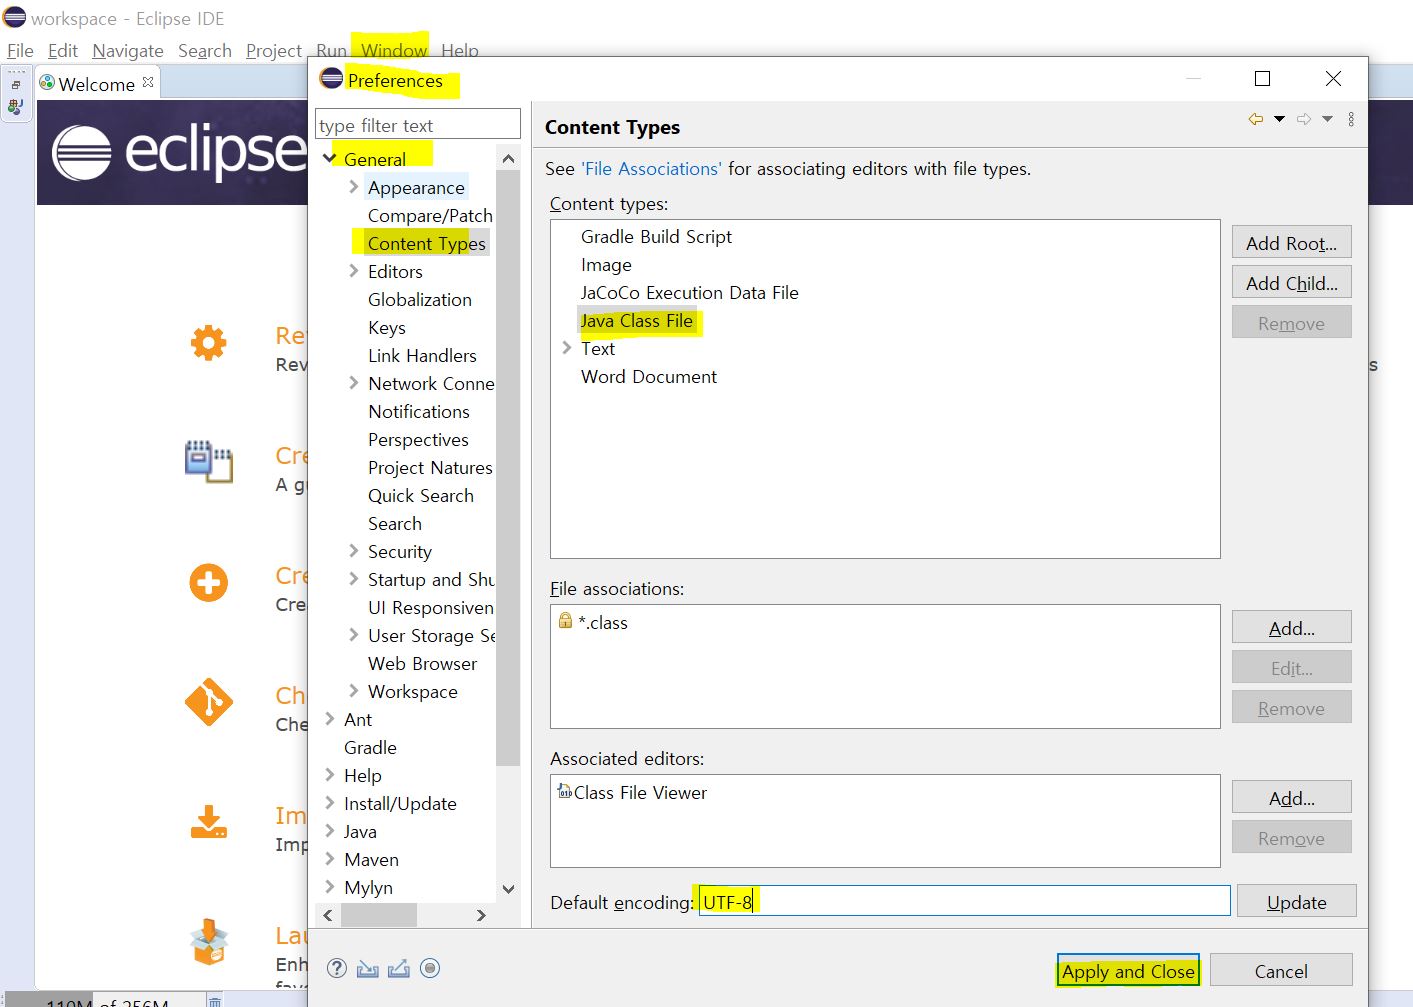The height and width of the screenshot is (1007, 1413).
Task: Open the Preferences view menu dots icon
Action: pos(1351,119)
